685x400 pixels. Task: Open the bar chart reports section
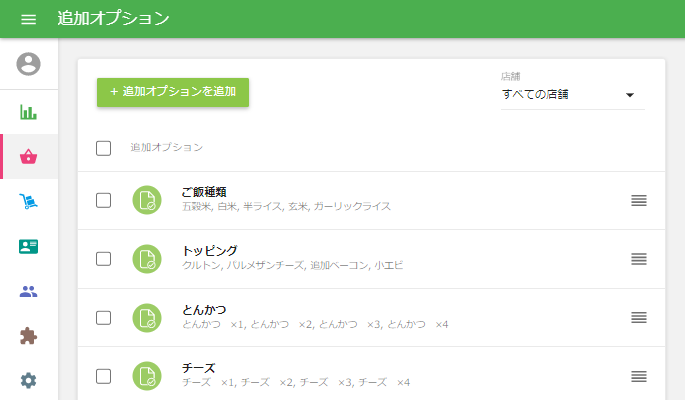tap(29, 111)
